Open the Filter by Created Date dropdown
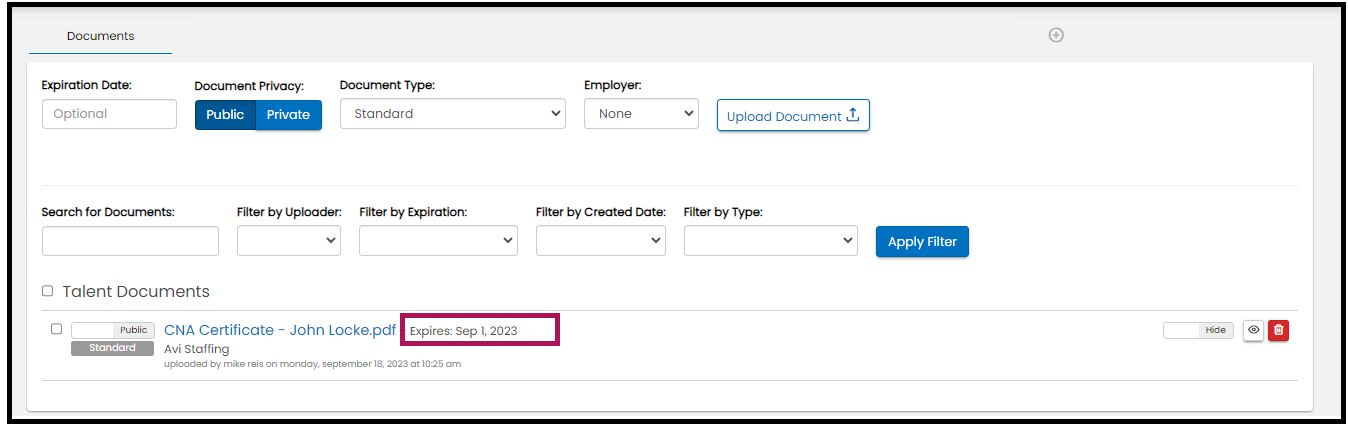Image resolution: width=1348 pixels, height=427 pixels. [600, 241]
